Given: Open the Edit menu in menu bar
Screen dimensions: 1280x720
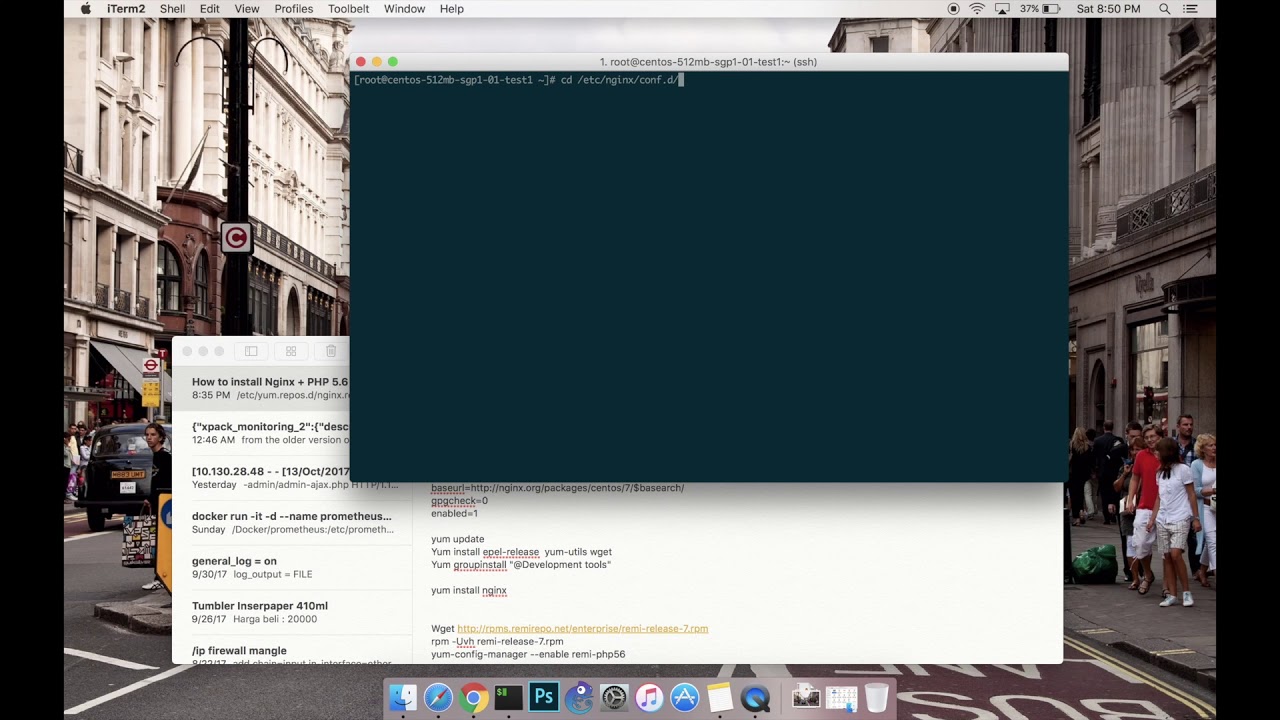Looking at the screenshot, I should (209, 9).
